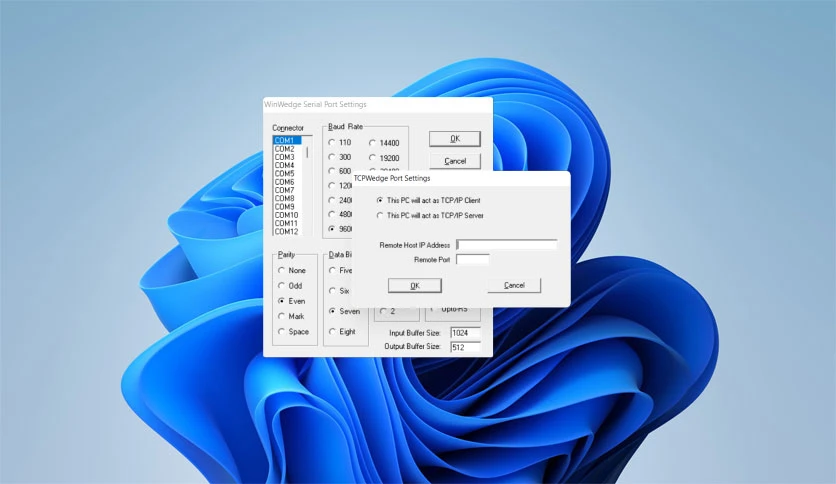
Task: Select COM5 in the Connector list
Action: (x=287, y=173)
